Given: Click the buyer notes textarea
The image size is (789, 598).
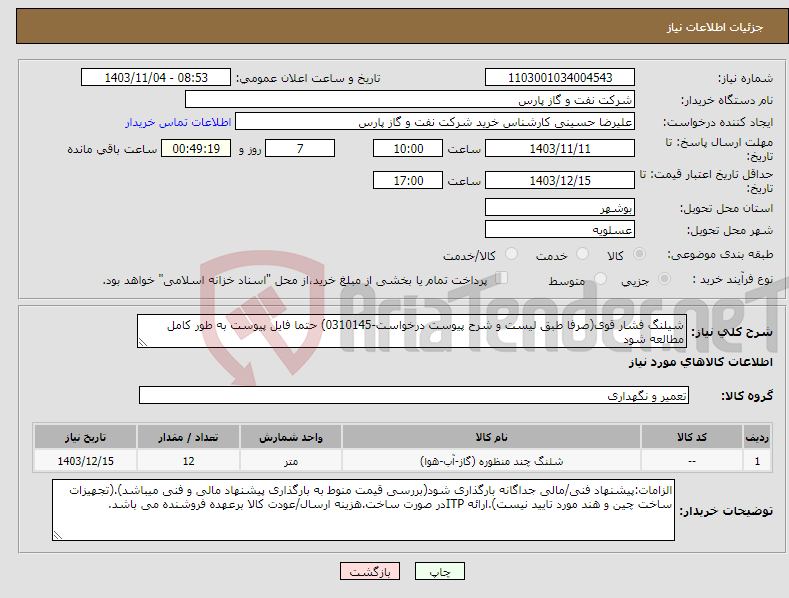Looking at the screenshot, I should (363, 510).
